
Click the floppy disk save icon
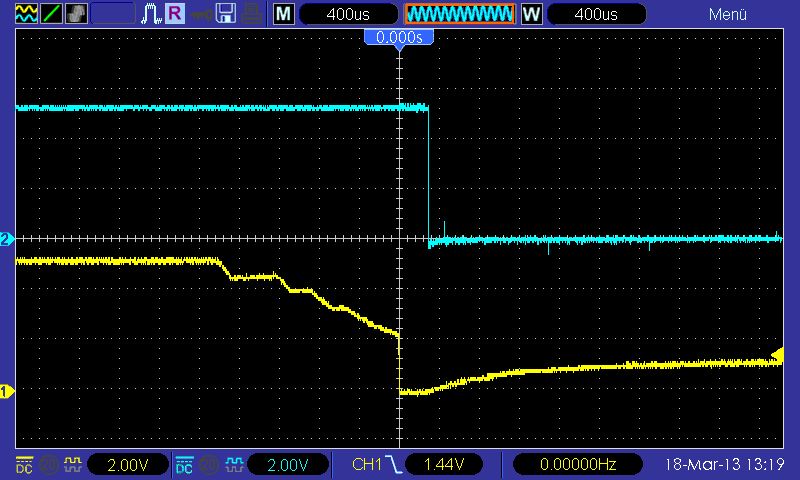tap(226, 14)
